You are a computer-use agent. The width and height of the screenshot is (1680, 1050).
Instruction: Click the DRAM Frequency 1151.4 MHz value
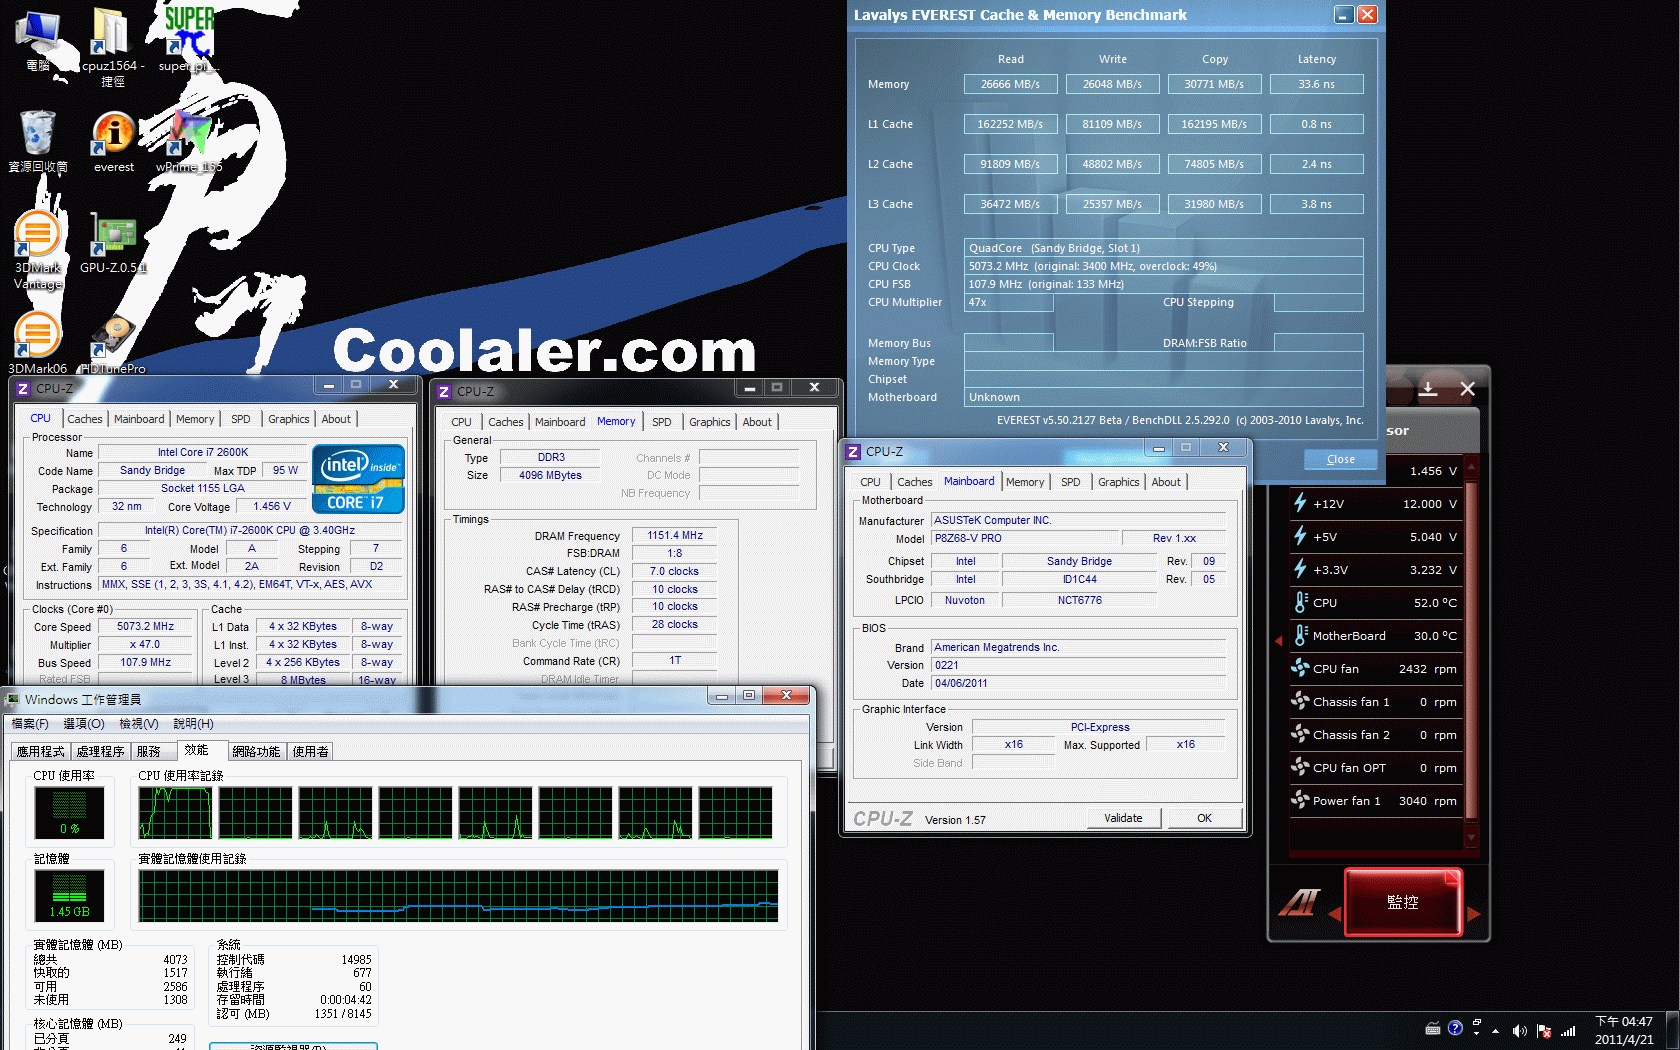coord(675,535)
